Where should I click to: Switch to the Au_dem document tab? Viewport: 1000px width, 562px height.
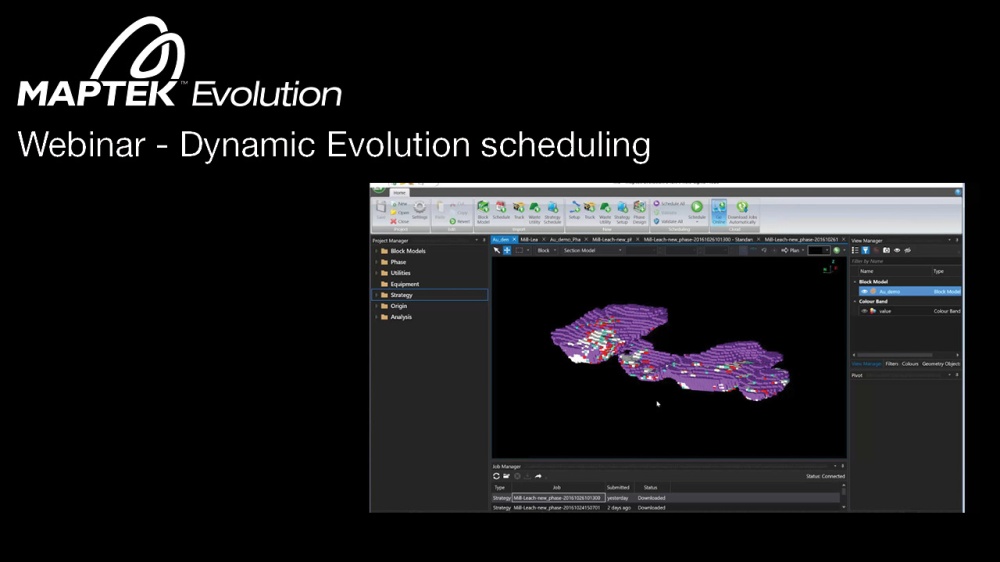click(x=501, y=240)
